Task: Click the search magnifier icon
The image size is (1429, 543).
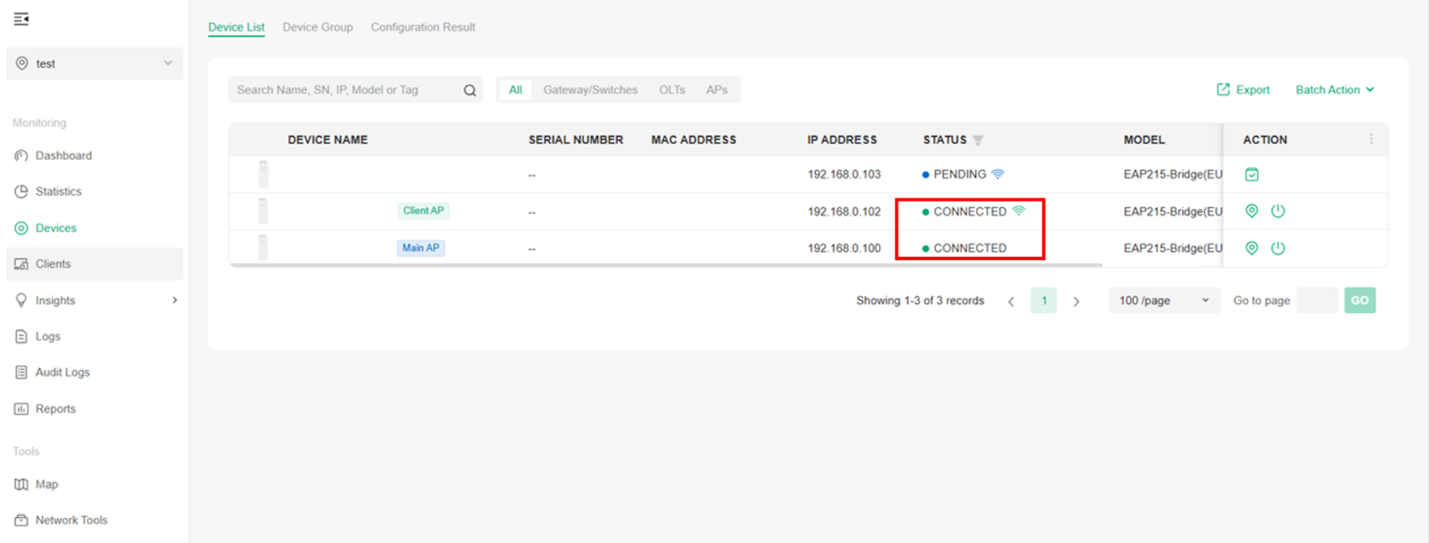Action: coord(470,90)
